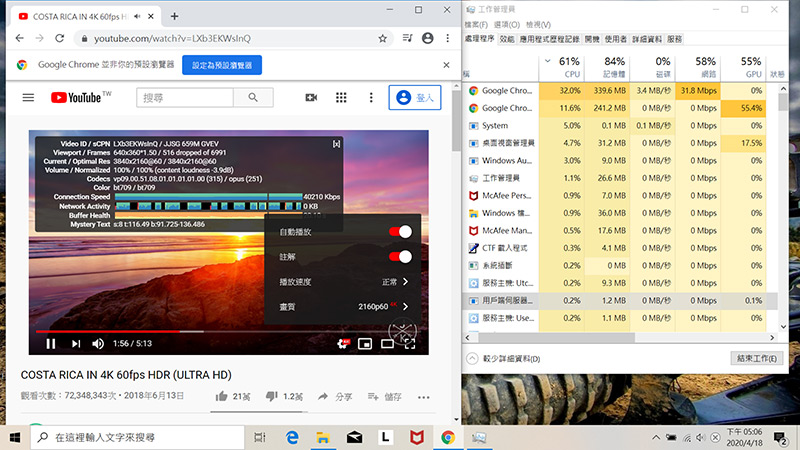The image size is (800, 450).
Task: Close the COSTA RICA YouTube tab
Action: [151, 16]
